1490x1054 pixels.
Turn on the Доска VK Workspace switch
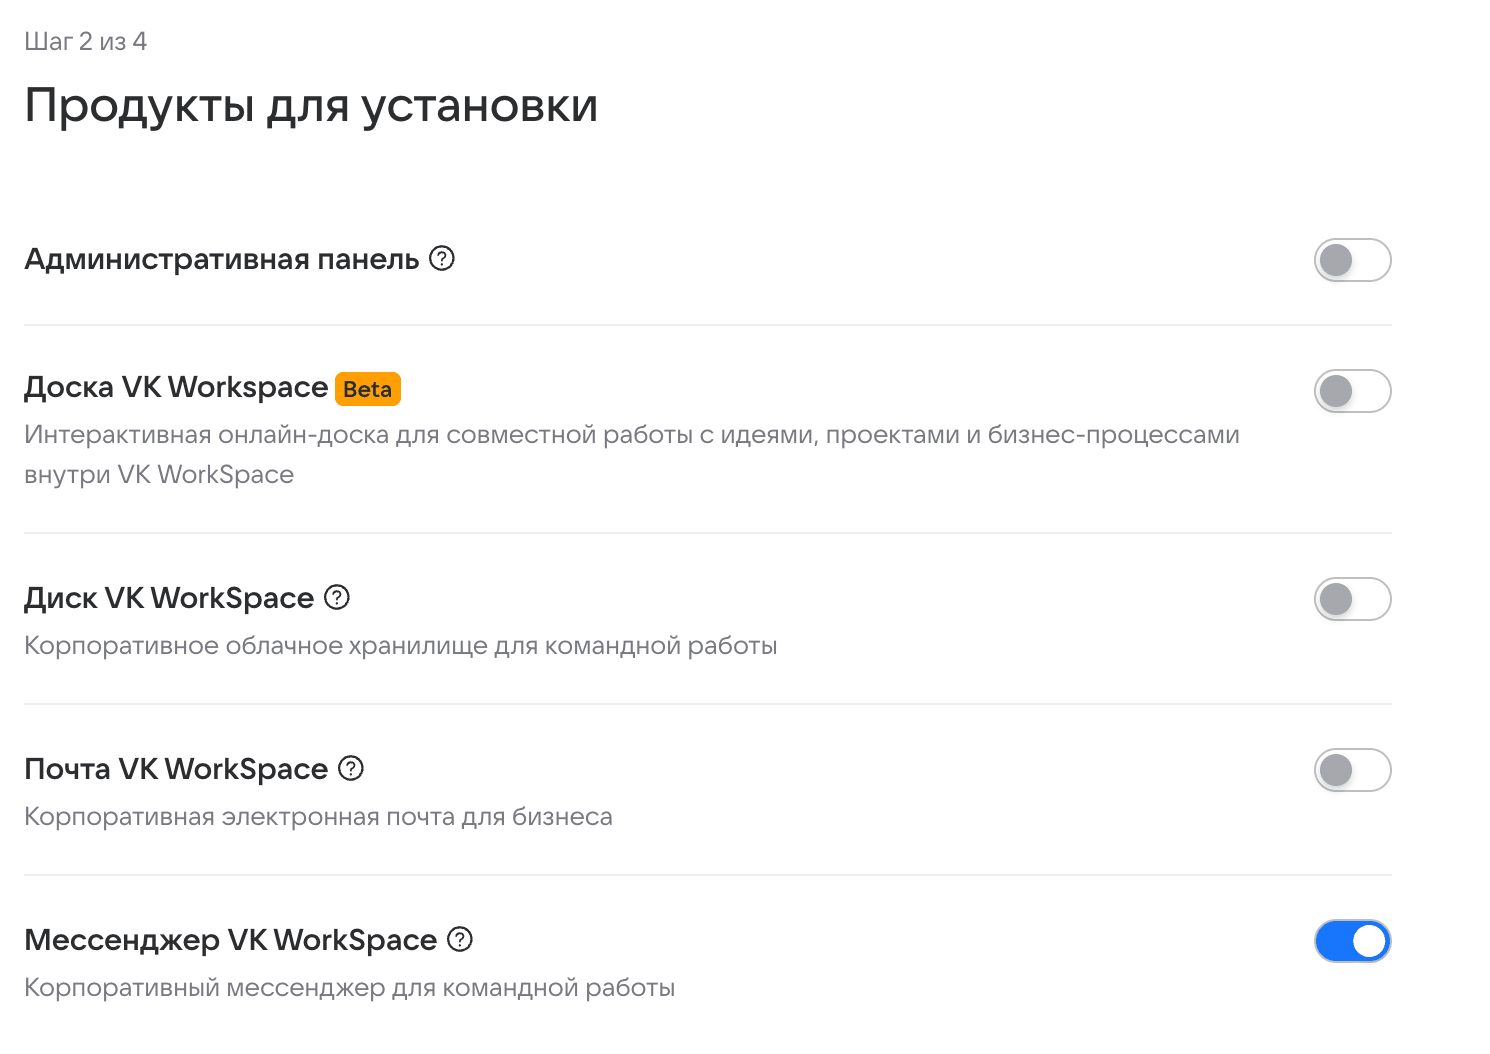pyautogui.click(x=1352, y=391)
